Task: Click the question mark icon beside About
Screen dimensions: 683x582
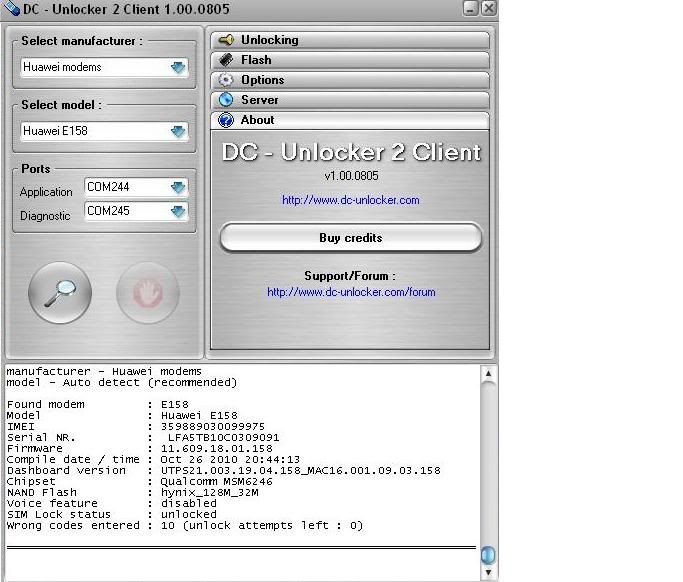Action: click(226, 120)
